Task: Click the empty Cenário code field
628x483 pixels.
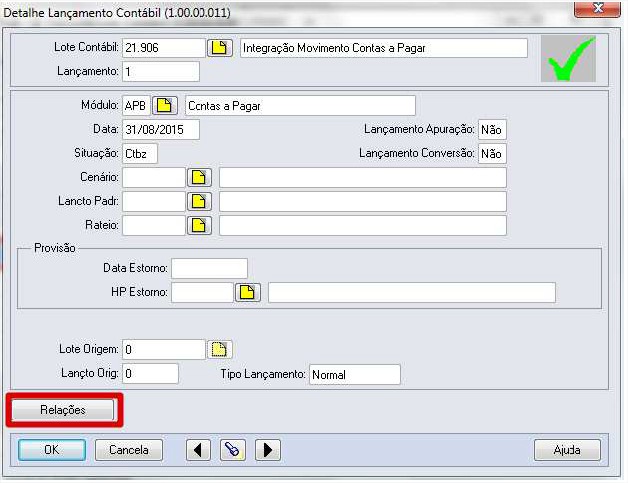Action: pos(154,177)
